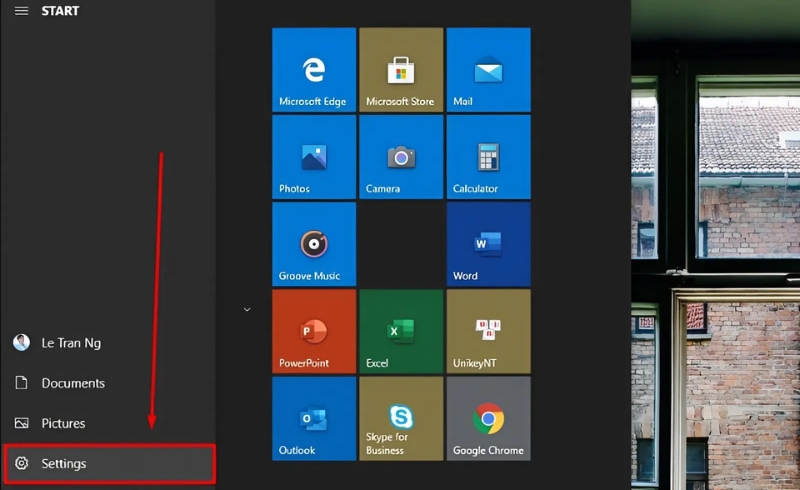Open the Le Tran Ng account menu
Image resolution: width=800 pixels, height=490 pixels.
click(x=108, y=342)
